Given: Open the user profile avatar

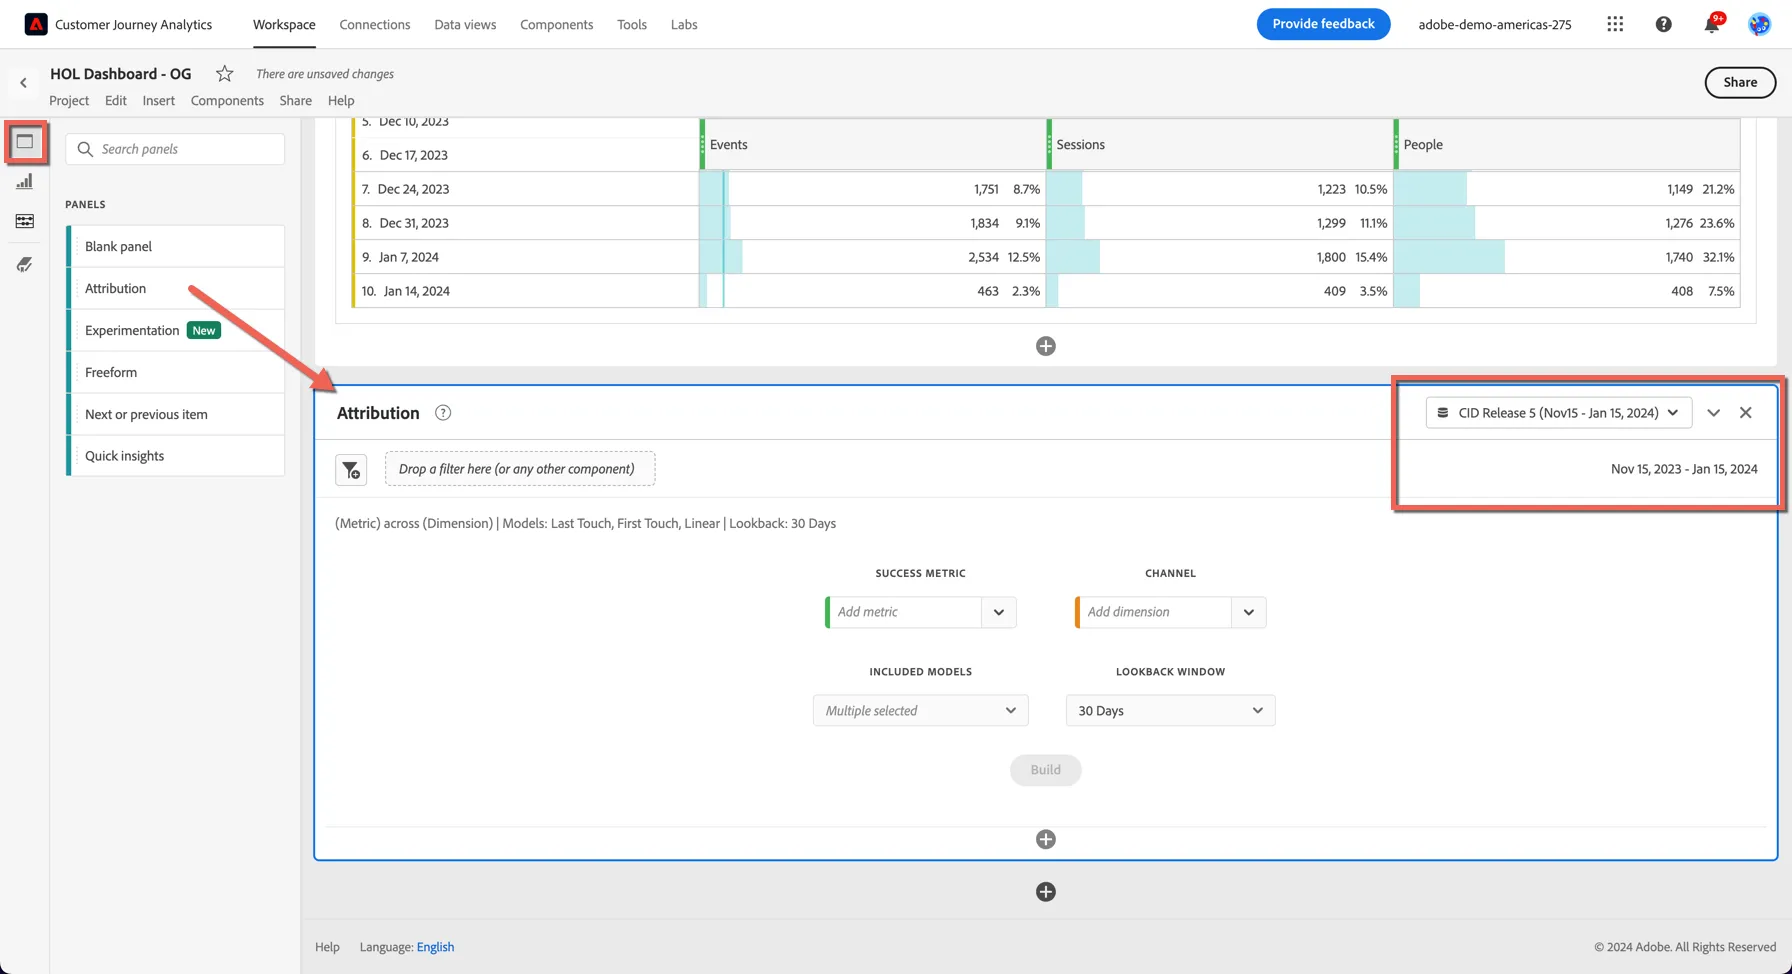Looking at the screenshot, I should click(1759, 24).
